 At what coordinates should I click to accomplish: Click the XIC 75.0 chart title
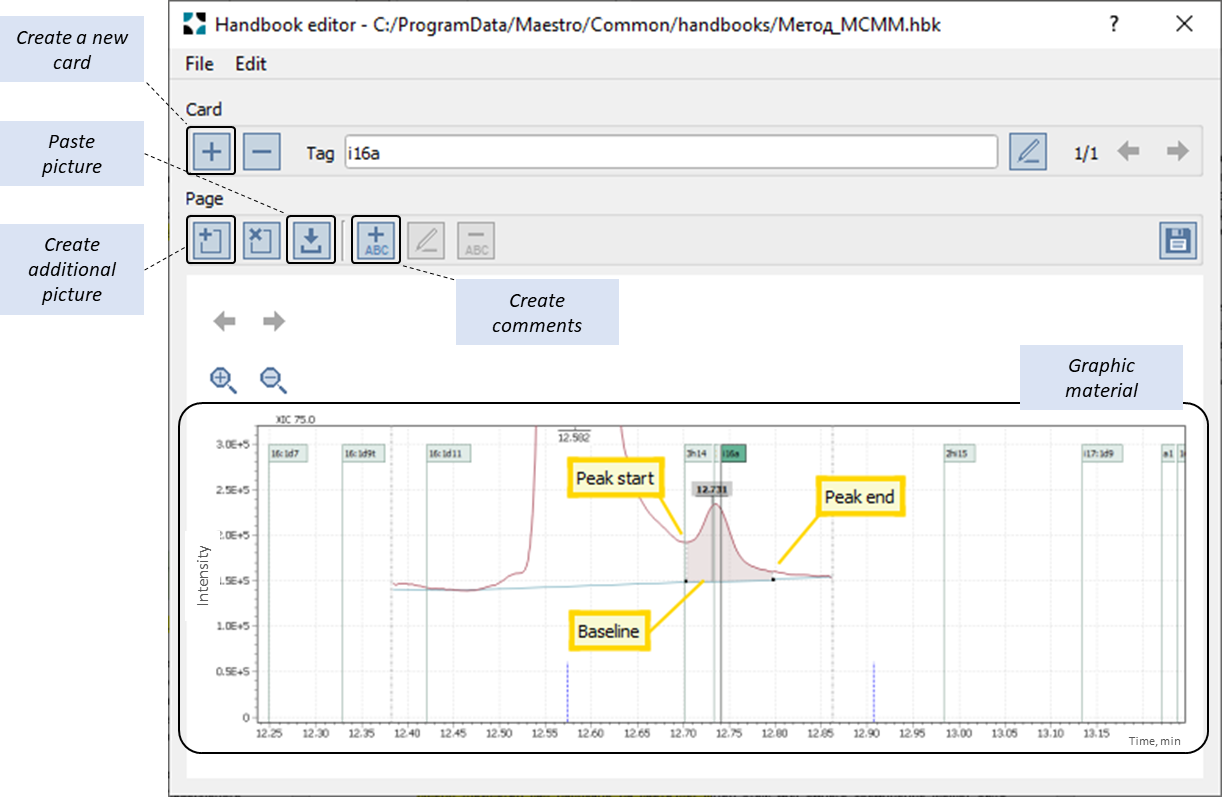[x=295, y=420]
